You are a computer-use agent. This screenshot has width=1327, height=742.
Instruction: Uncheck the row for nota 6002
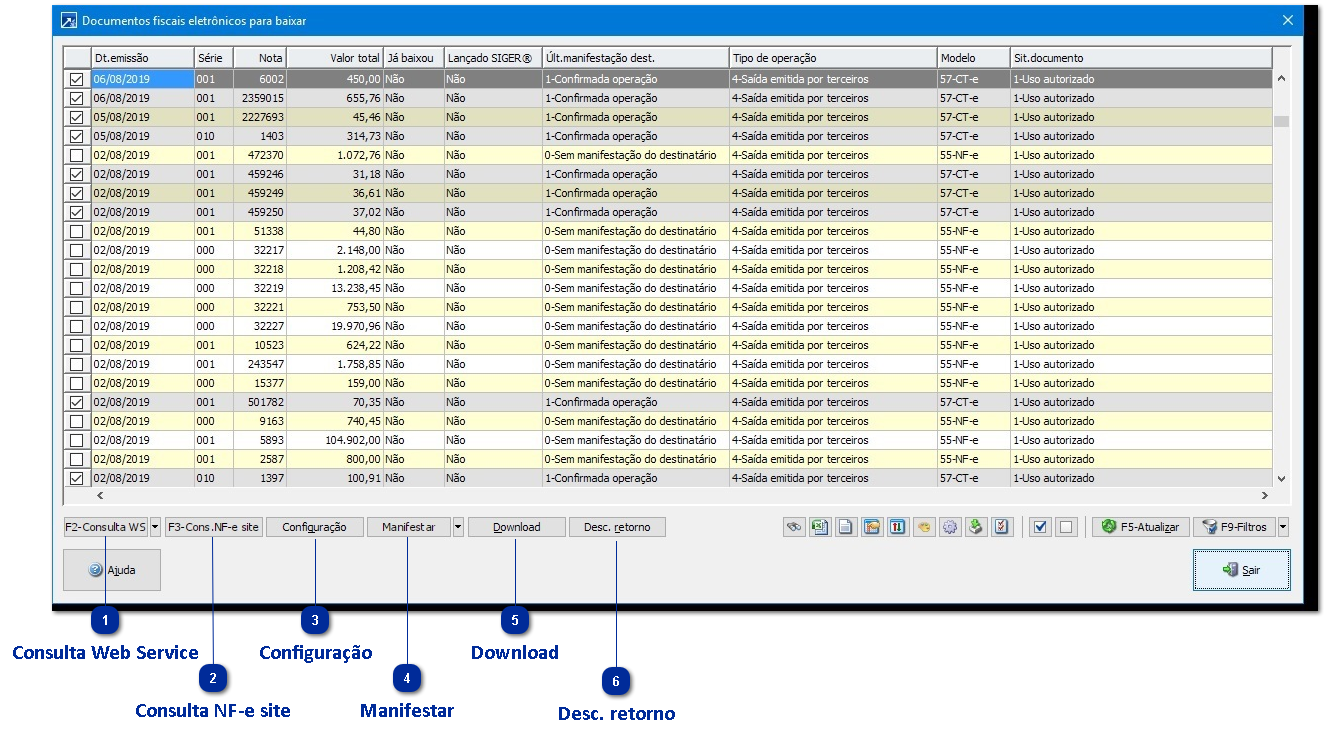[76, 79]
